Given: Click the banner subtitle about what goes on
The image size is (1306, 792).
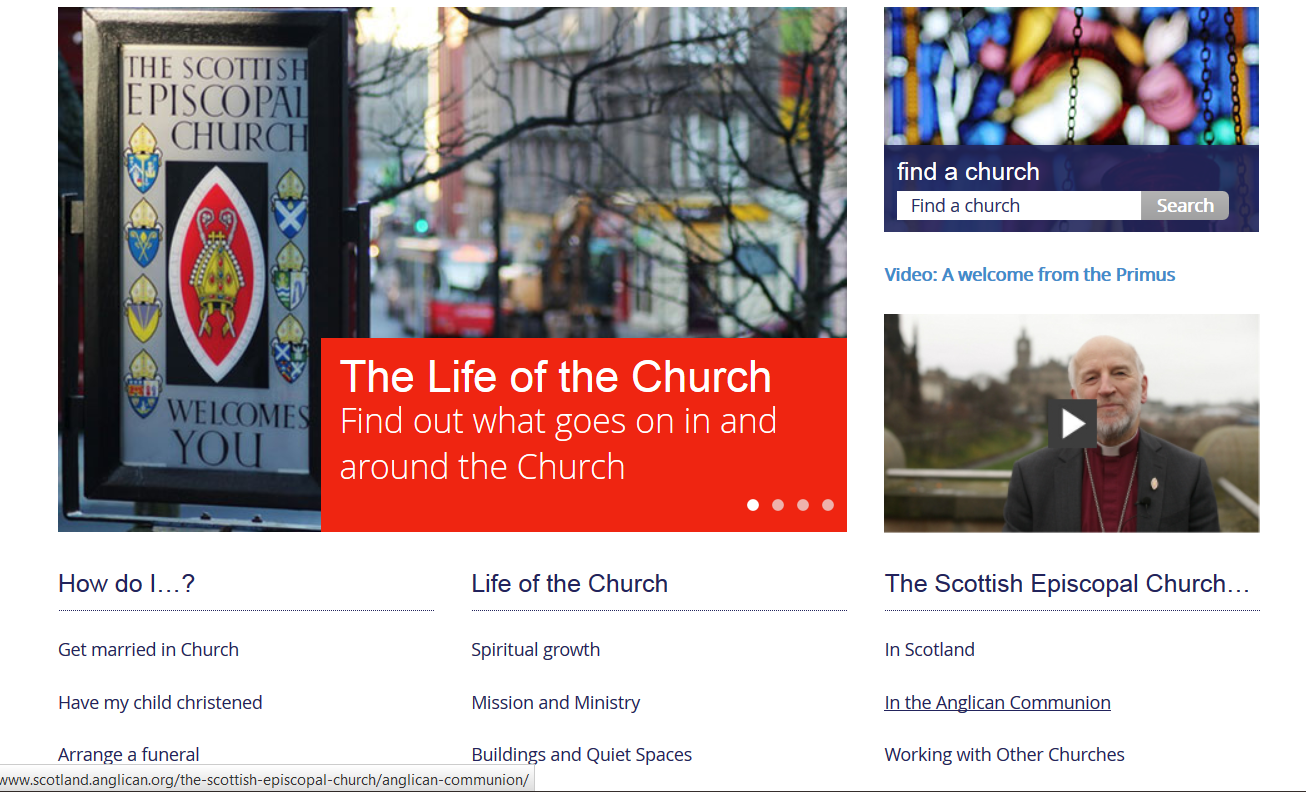Looking at the screenshot, I should tap(558, 444).
